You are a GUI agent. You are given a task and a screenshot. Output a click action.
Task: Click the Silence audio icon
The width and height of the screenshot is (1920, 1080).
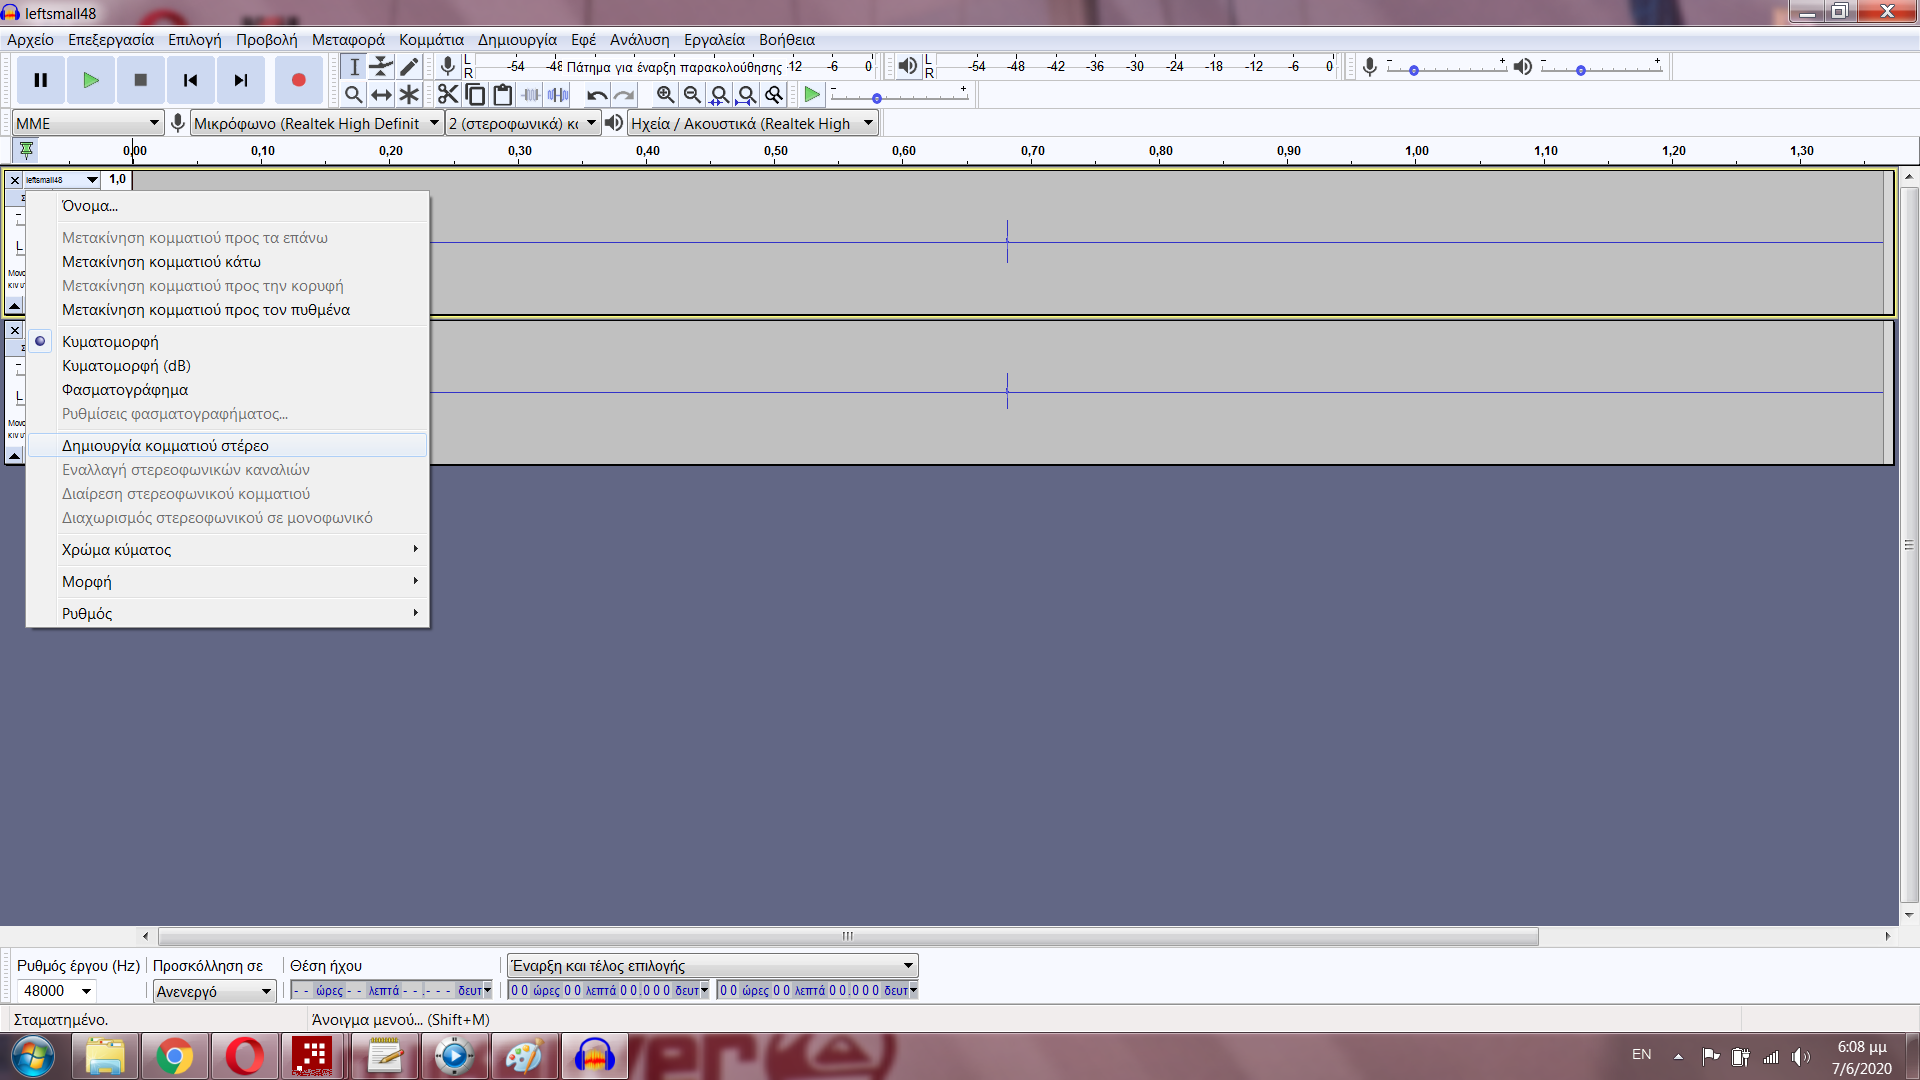[x=558, y=95]
